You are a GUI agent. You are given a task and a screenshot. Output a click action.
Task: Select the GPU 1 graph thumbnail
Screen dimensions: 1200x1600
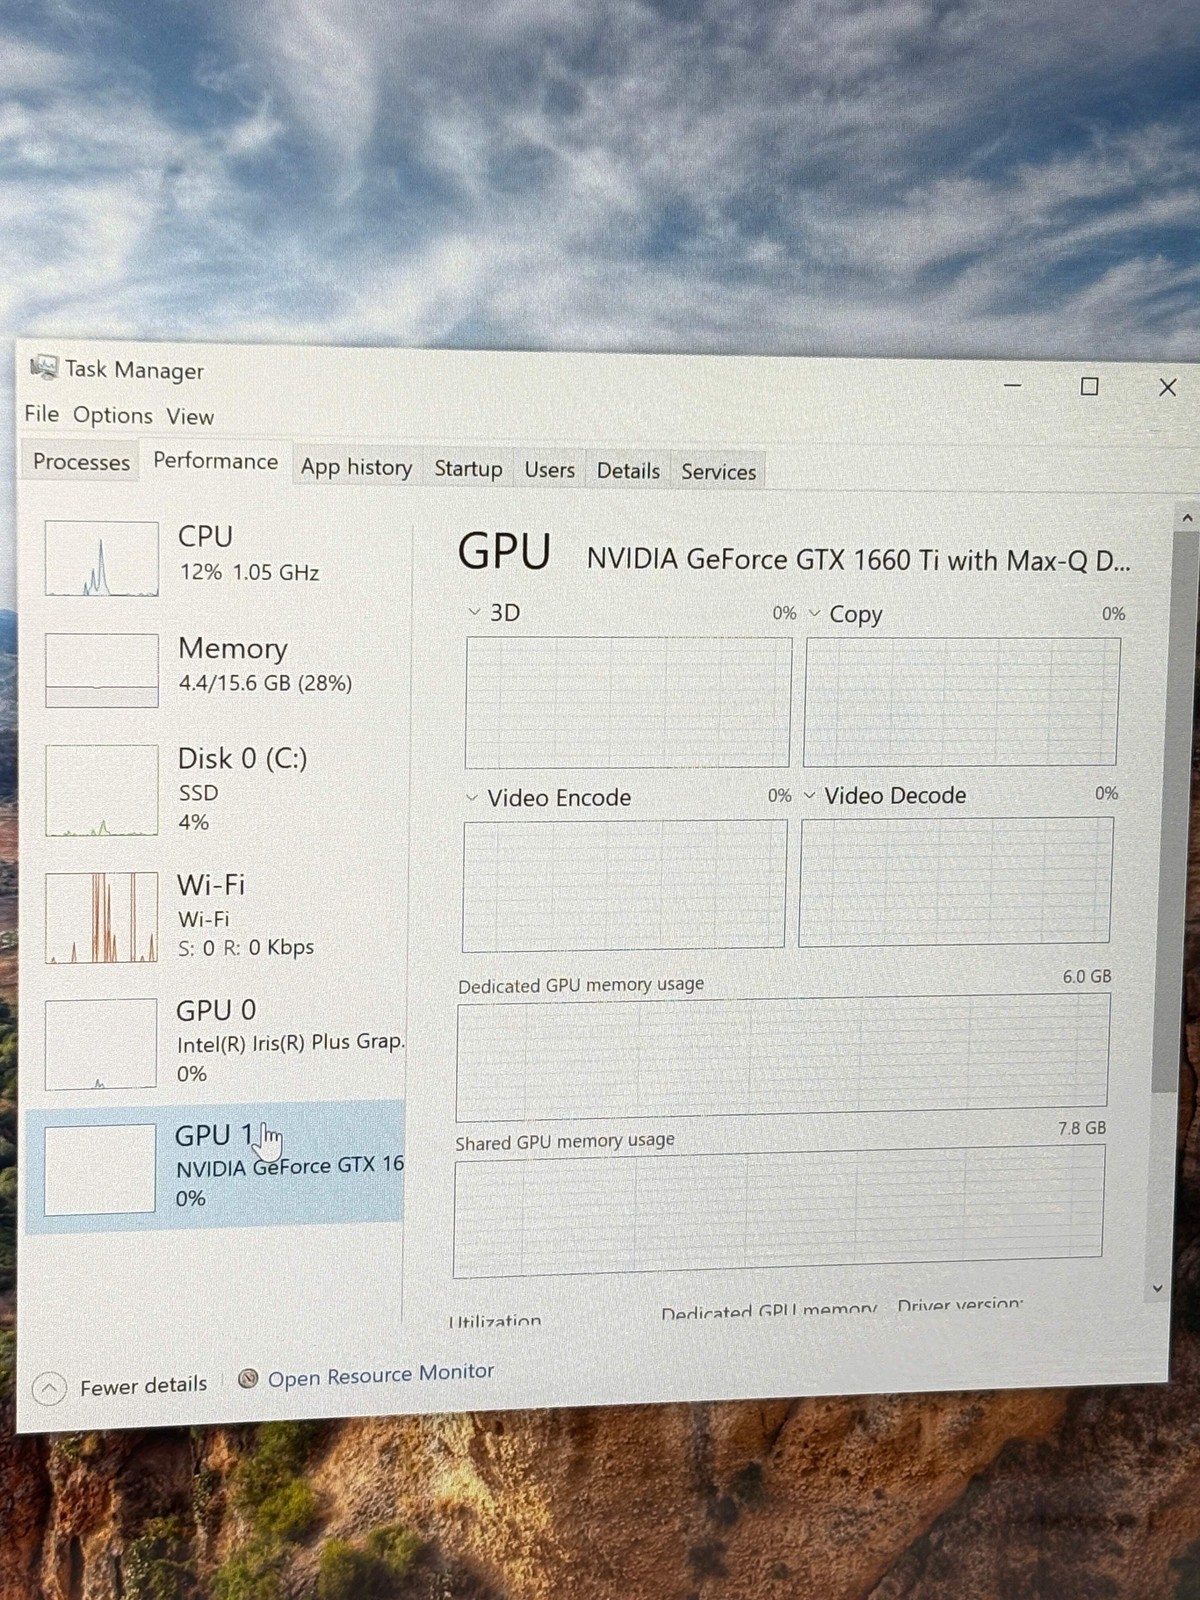click(x=100, y=1169)
